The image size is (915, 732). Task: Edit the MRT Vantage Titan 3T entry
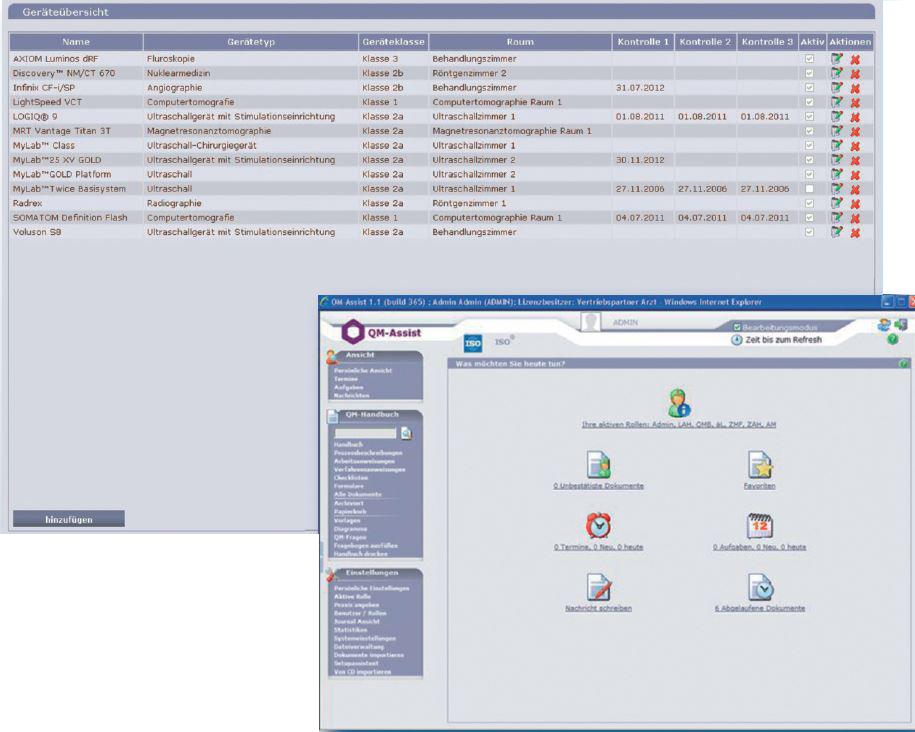coord(837,131)
